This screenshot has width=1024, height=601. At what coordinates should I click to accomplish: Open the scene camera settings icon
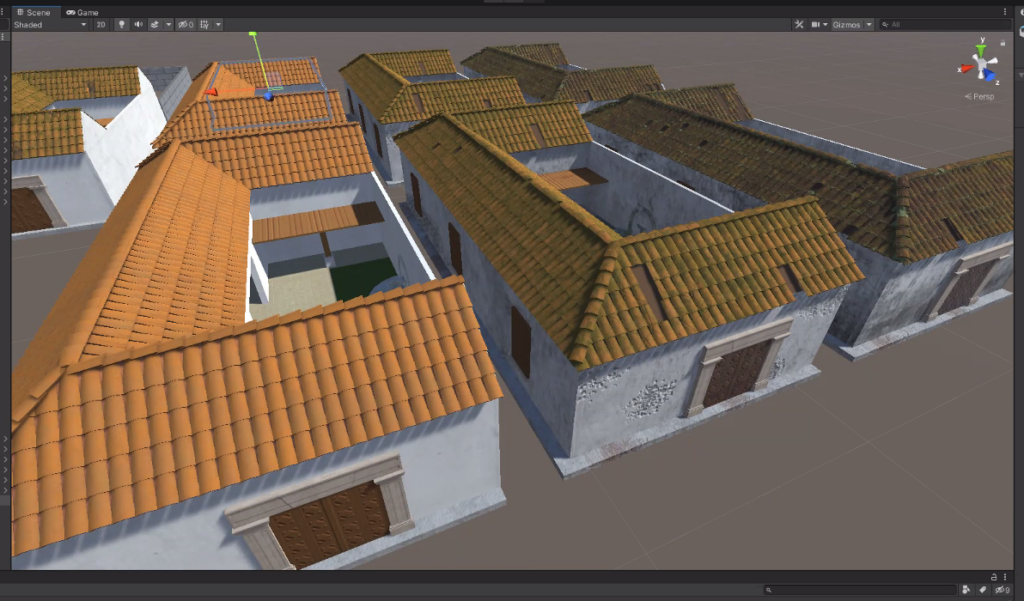[817, 24]
